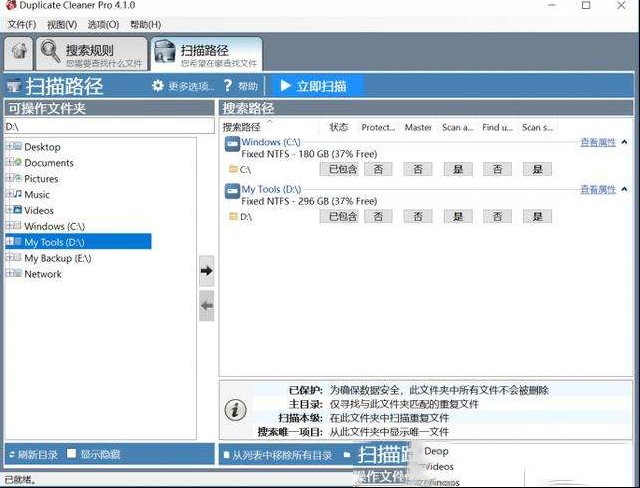Click the Windows (C:\) drive icon
This screenshot has width=640, height=488.
click(x=232, y=144)
